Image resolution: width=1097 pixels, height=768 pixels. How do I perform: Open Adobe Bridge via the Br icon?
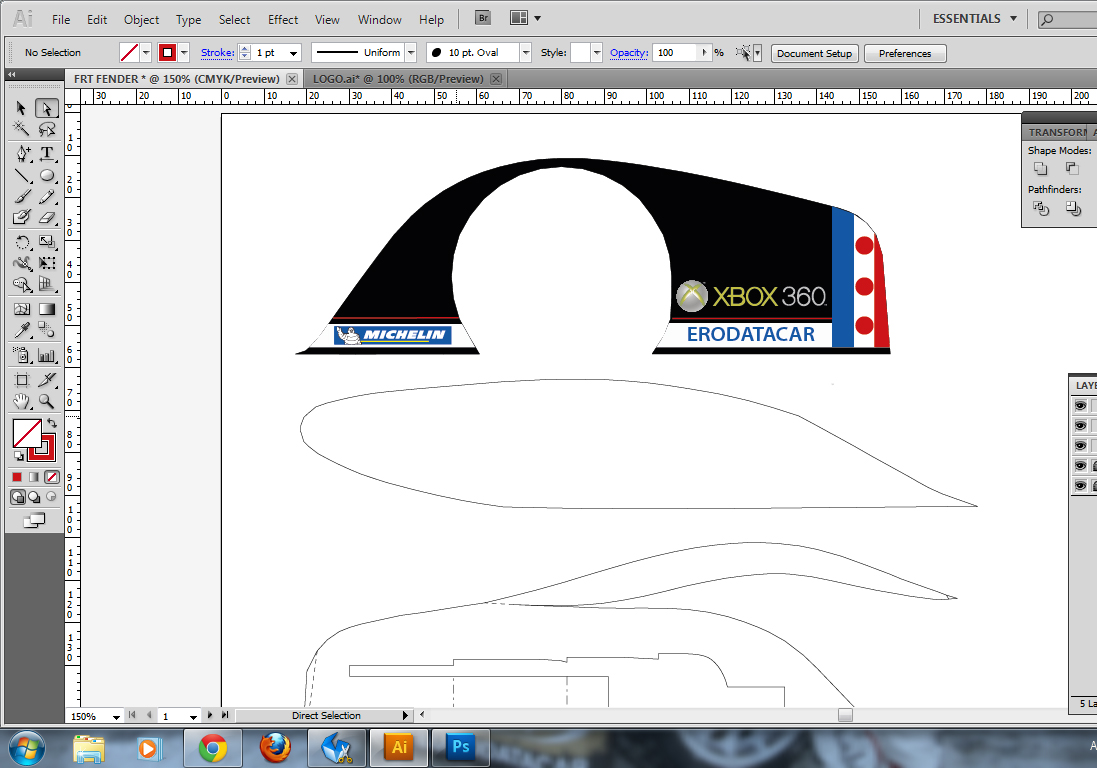(x=483, y=18)
